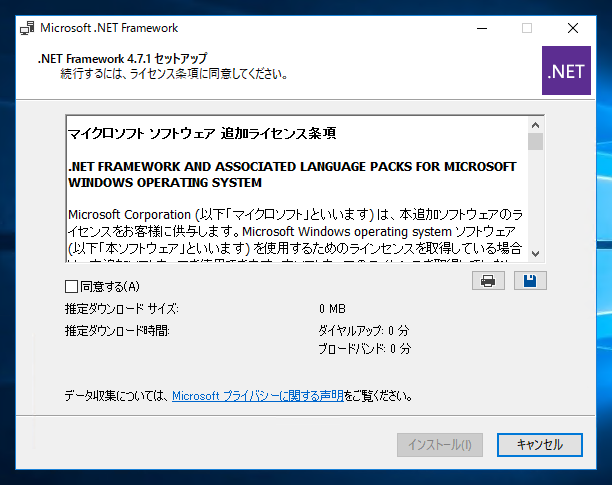Viewport: 612px width, 485px height.
Task: Cancel setup with キャンセル button
Action: (540, 444)
